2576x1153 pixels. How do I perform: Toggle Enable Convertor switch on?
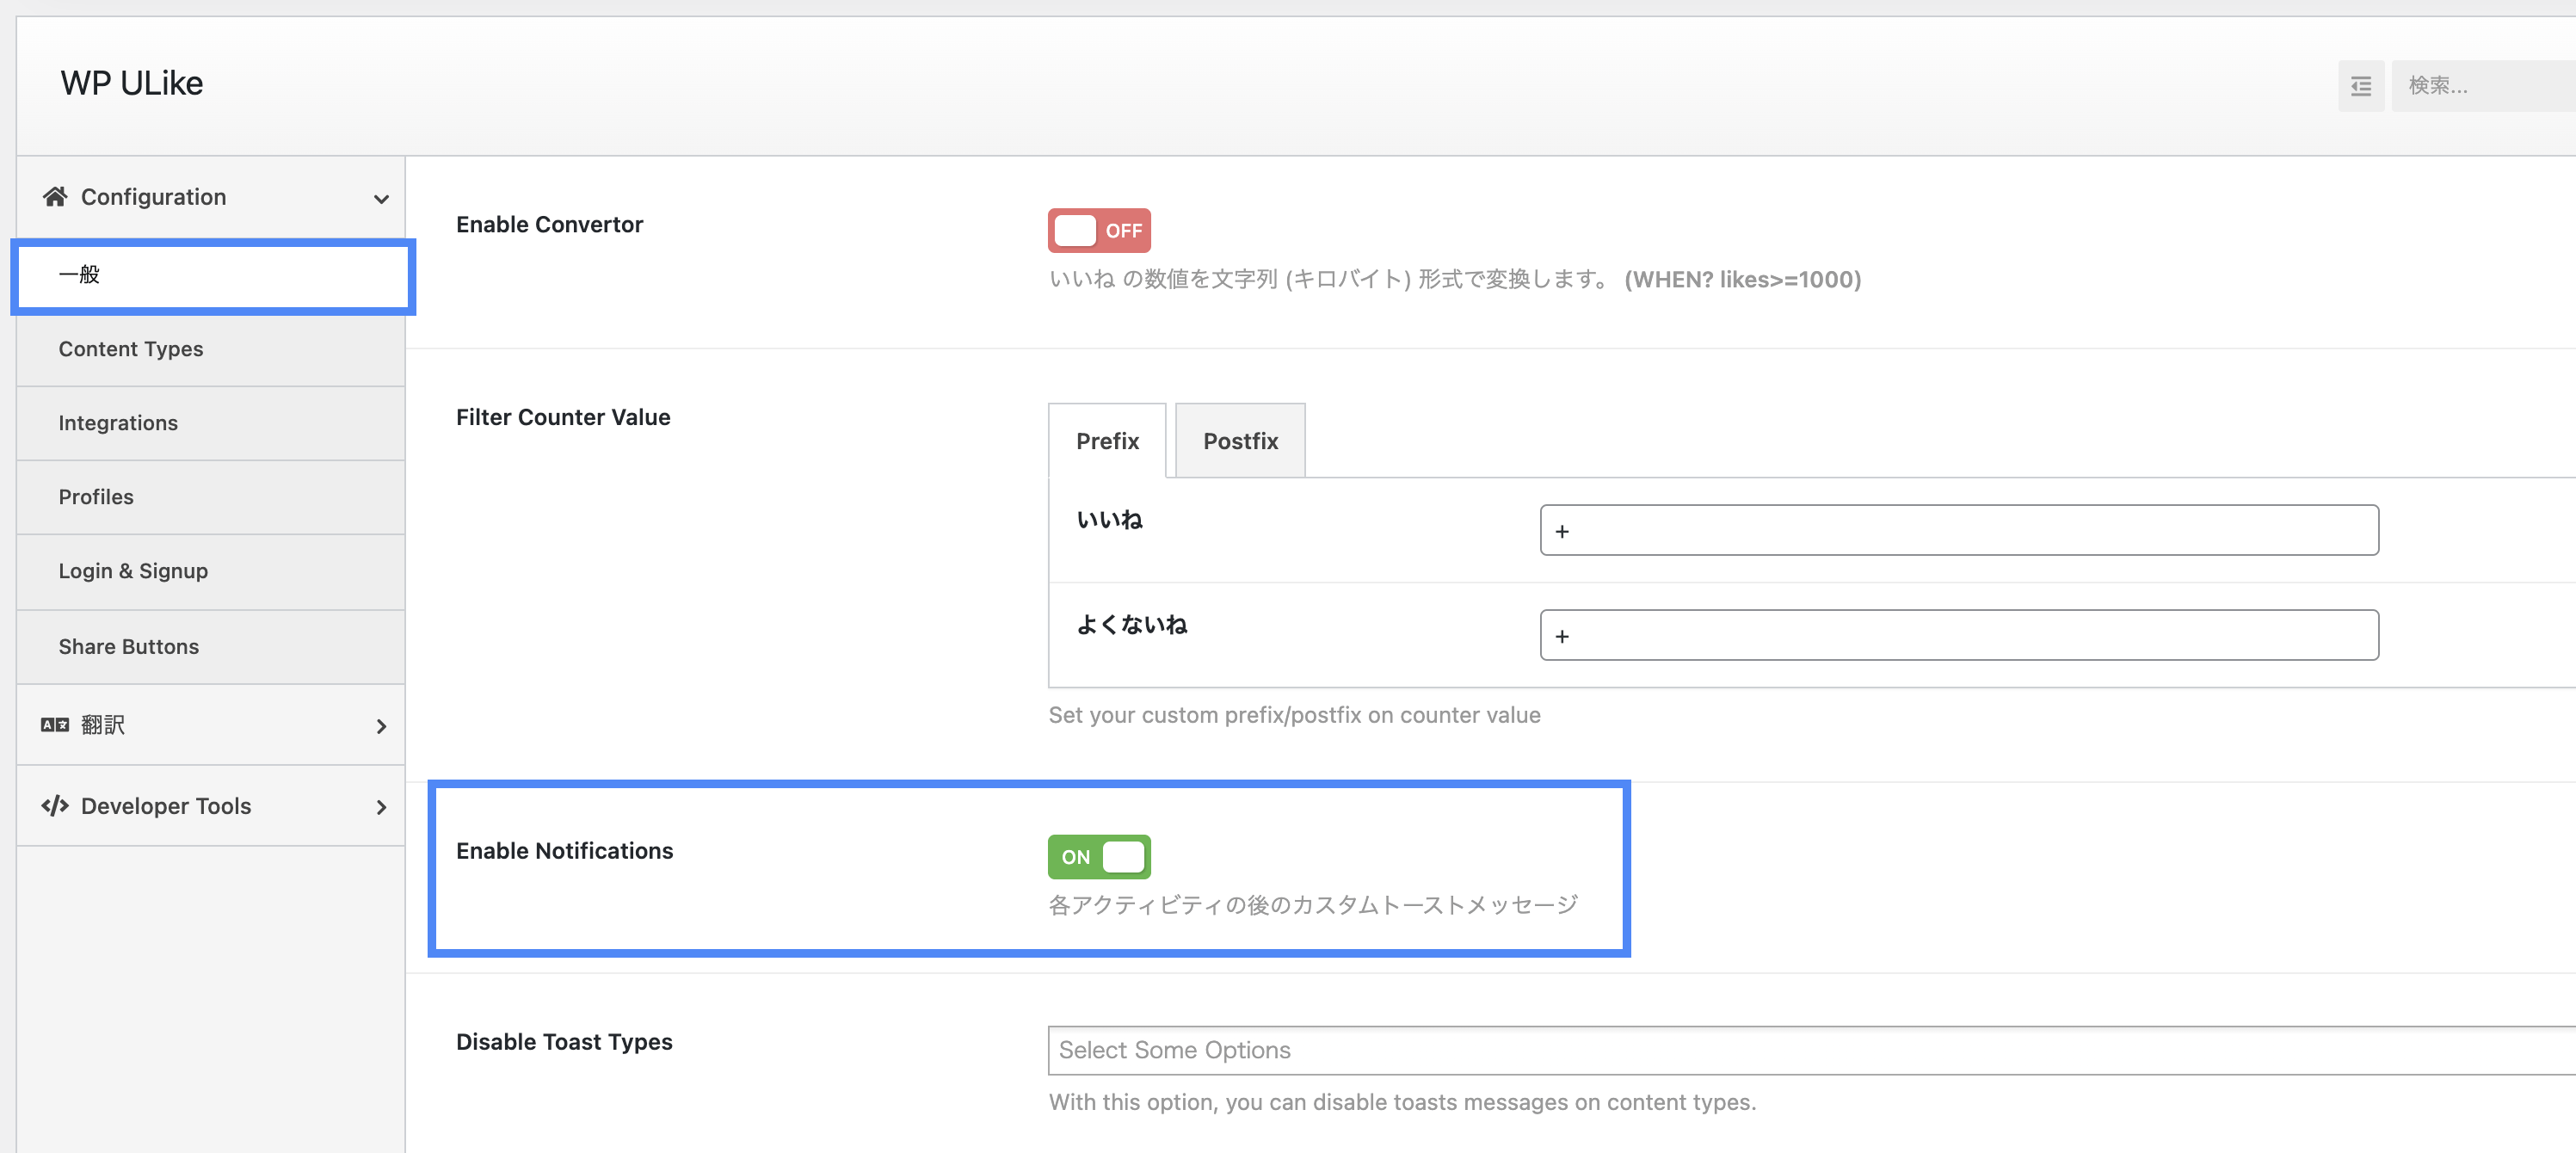coord(1098,231)
